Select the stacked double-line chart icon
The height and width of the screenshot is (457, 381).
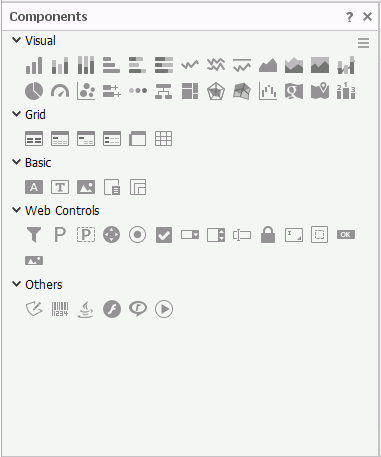[x=216, y=65]
